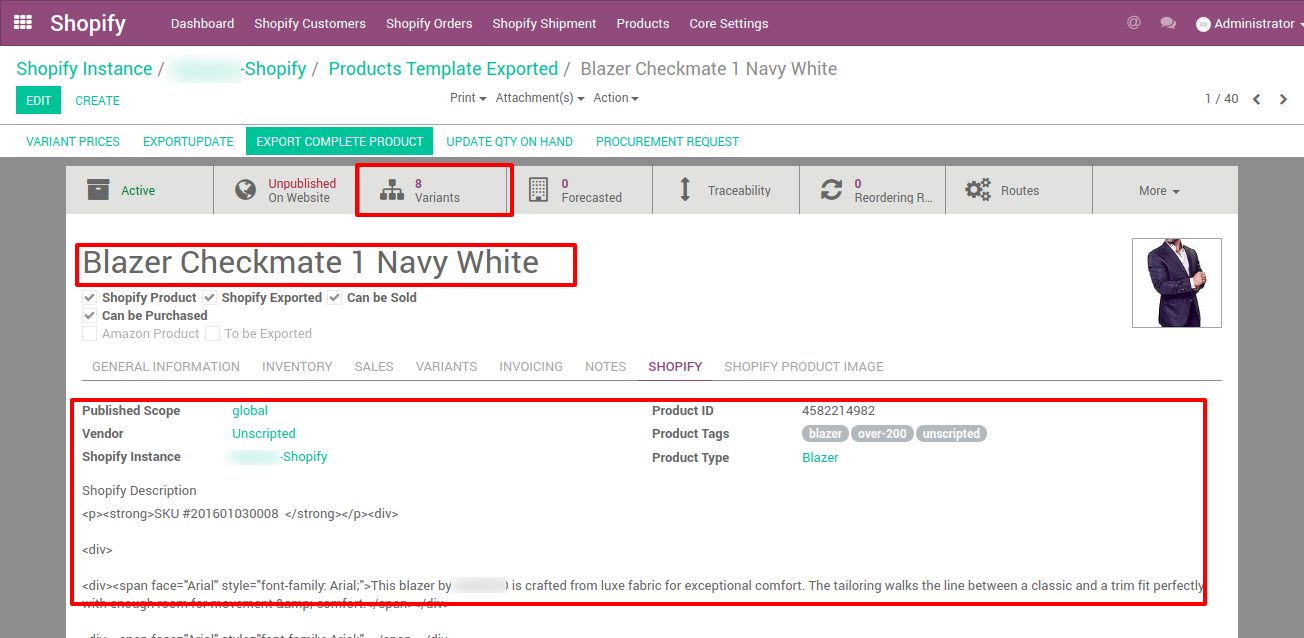Switch to Sales tab
1304x638 pixels.
tap(374, 367)
